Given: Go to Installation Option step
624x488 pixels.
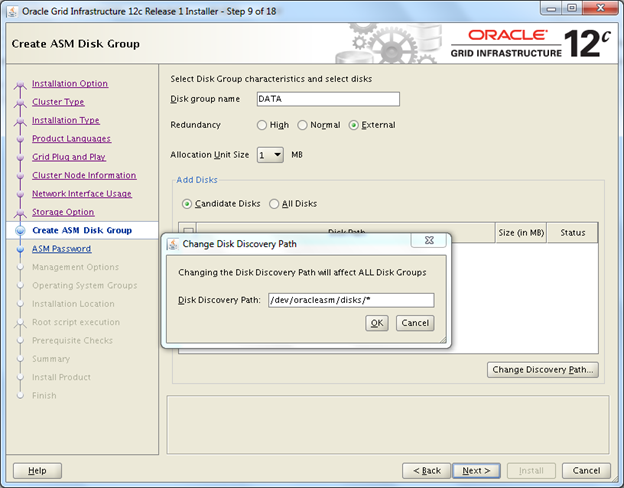Looking at the screenshot, I should [x=70, y=84].
